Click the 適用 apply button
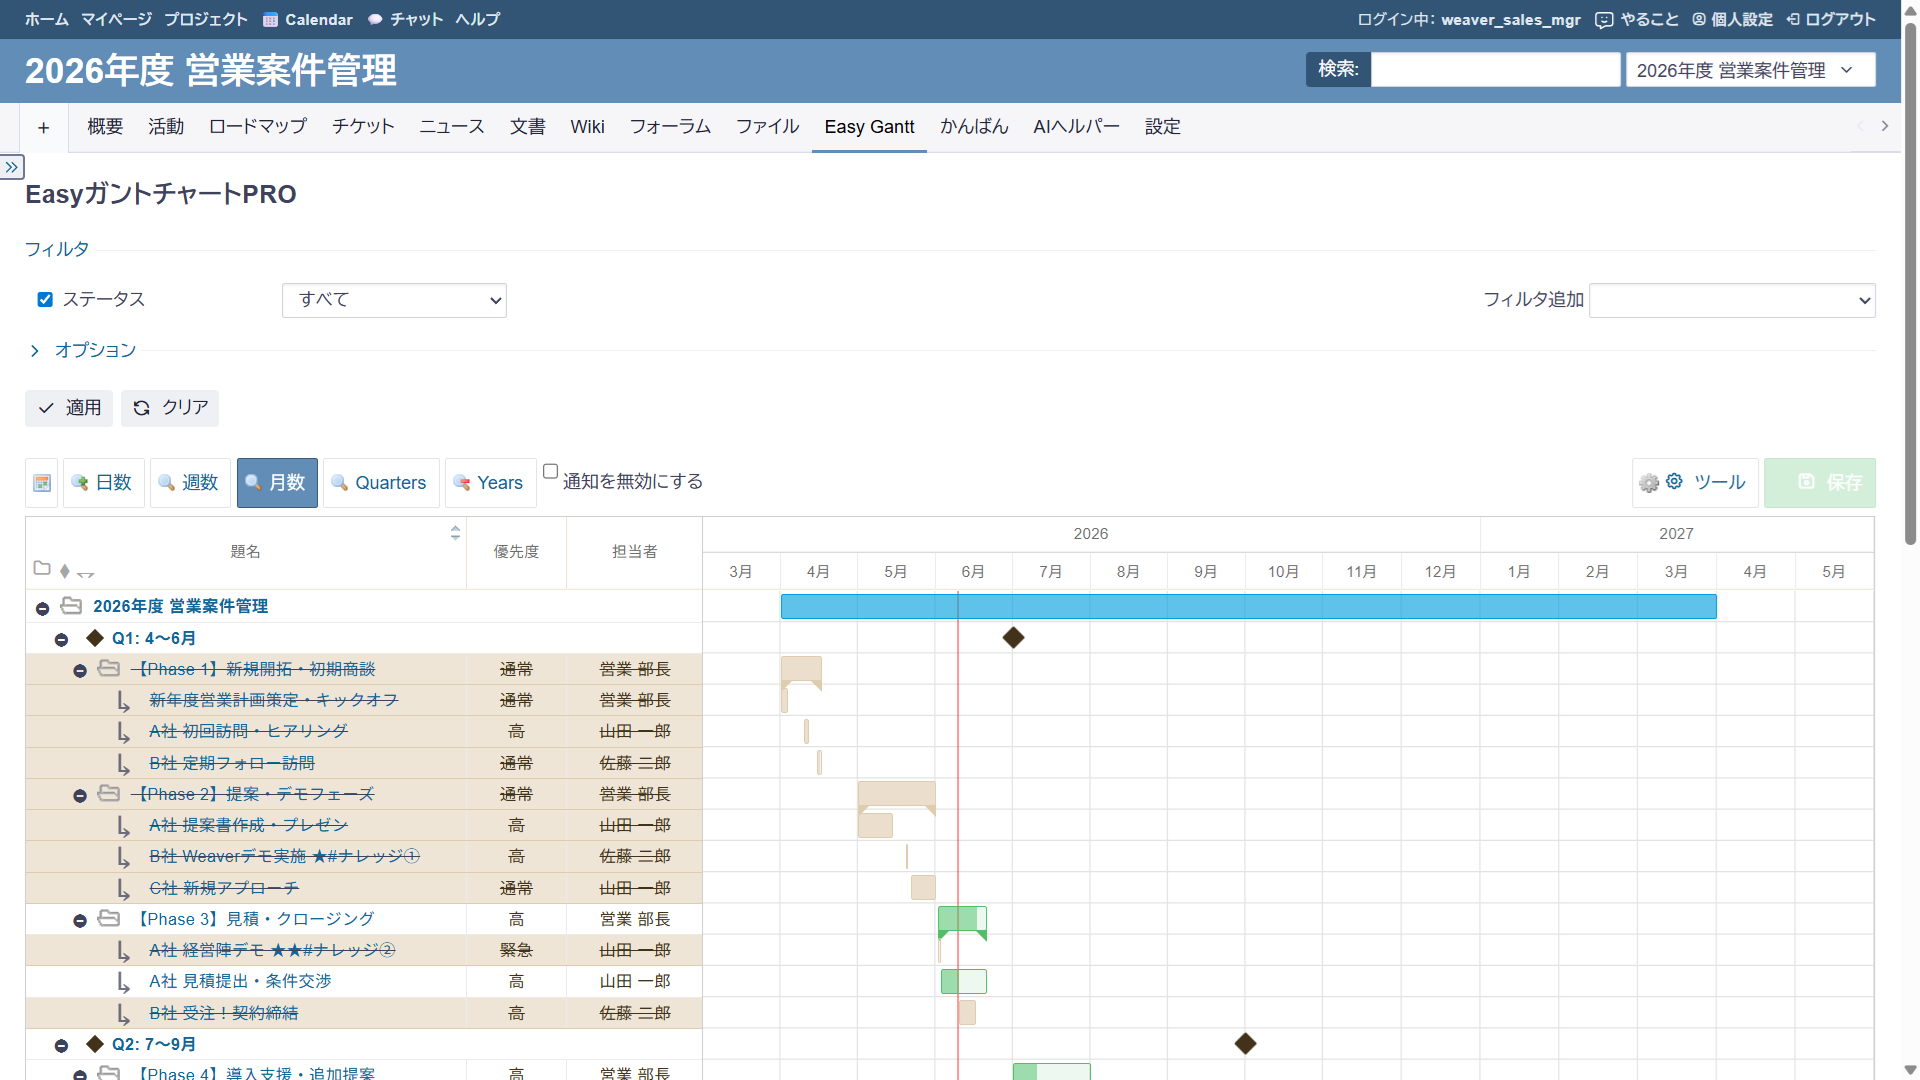Screen dimensions: 1920x1080 (69, 408)
